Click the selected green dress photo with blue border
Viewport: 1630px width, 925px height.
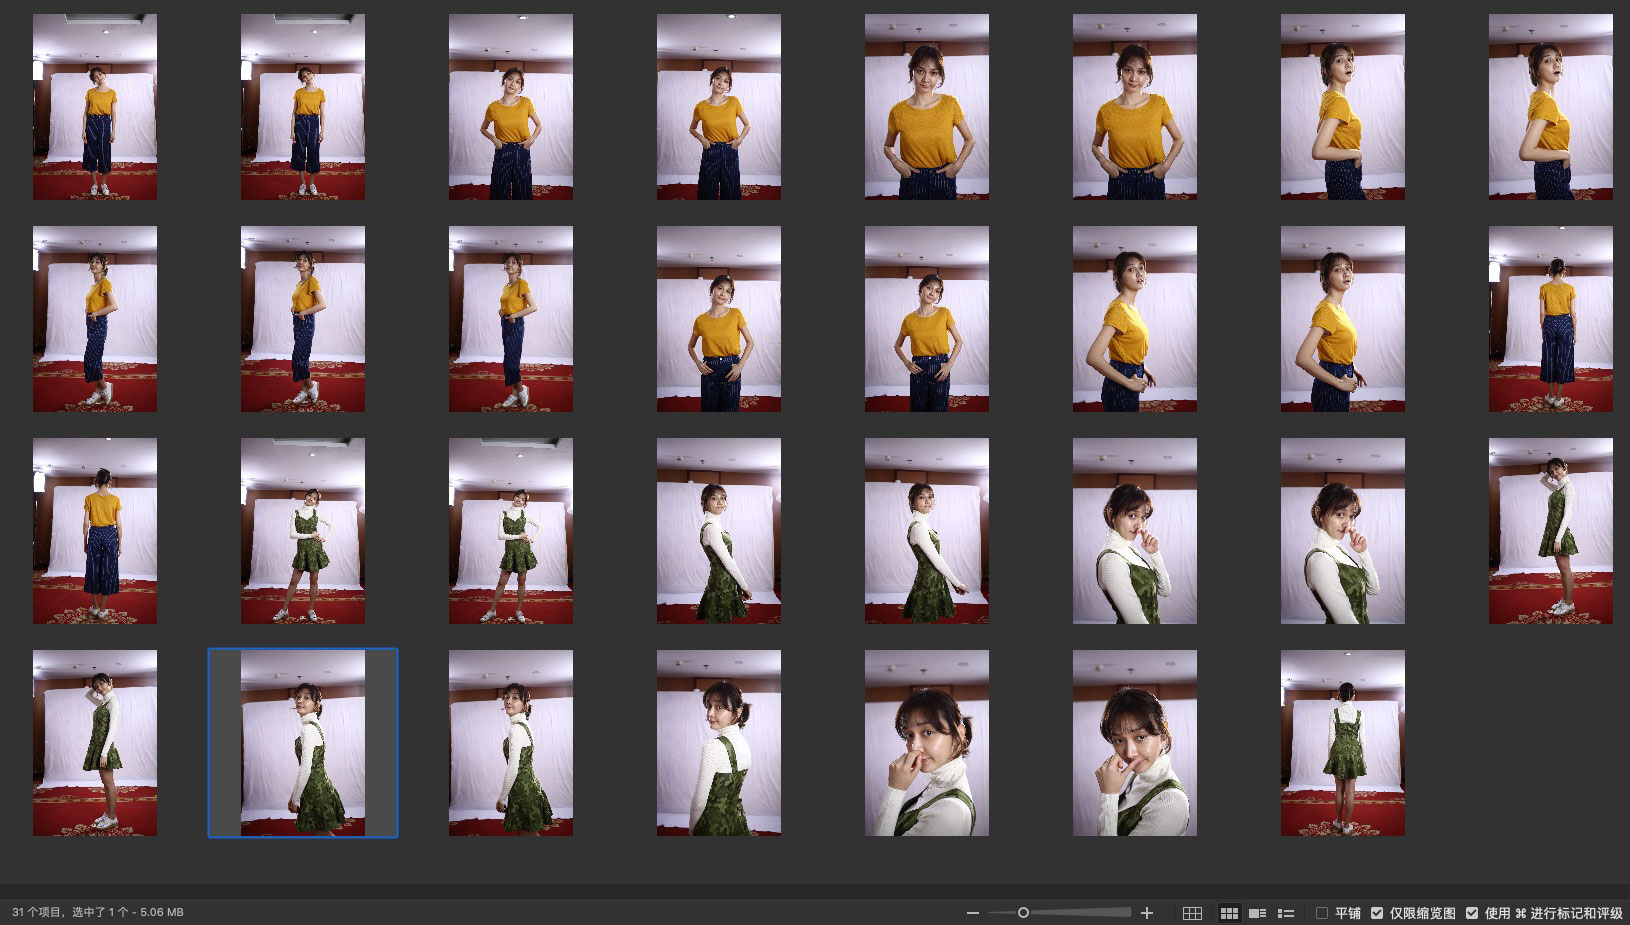(x=303, y=743)
